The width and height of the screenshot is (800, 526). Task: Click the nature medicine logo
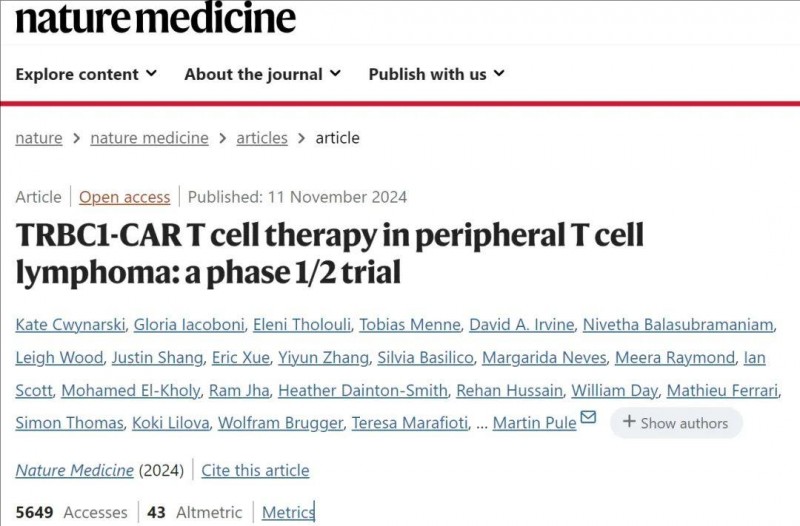point(156,18)
